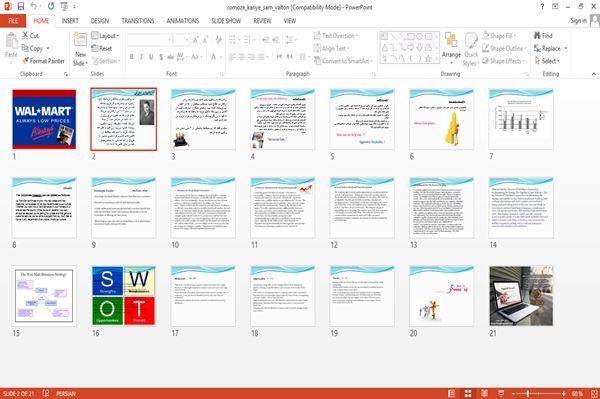Click Sign in link
This screenshot has width=600, height=399.
tap(578, 20)
